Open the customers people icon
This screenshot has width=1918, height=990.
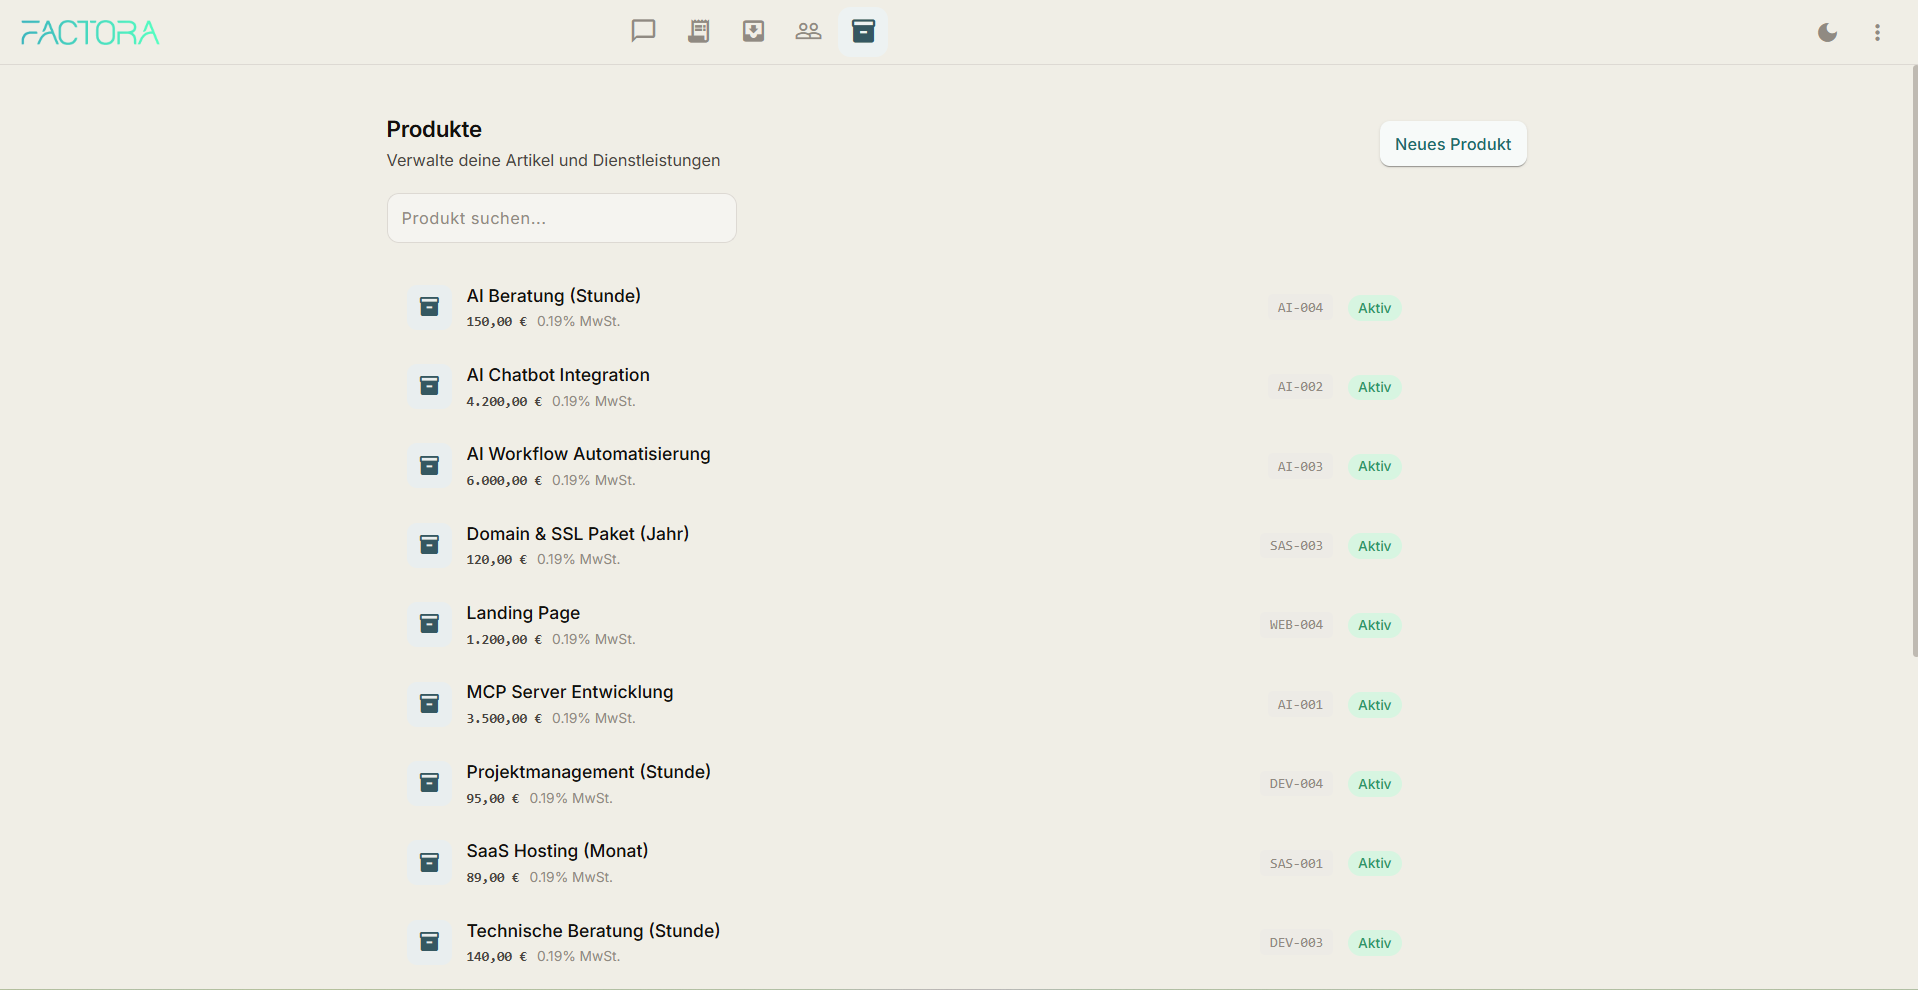pos(808,31)
